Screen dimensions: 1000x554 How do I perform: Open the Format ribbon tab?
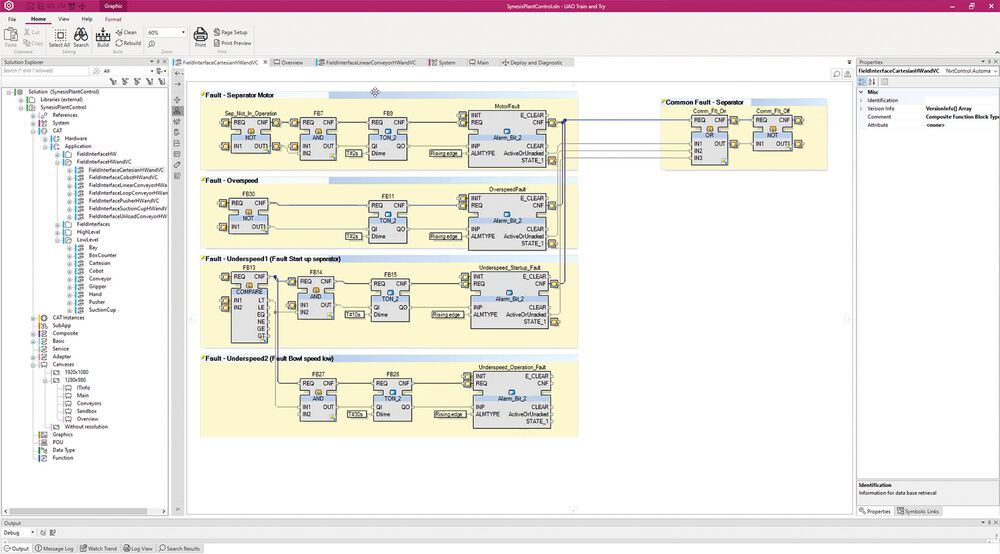[x=113, y=19]
